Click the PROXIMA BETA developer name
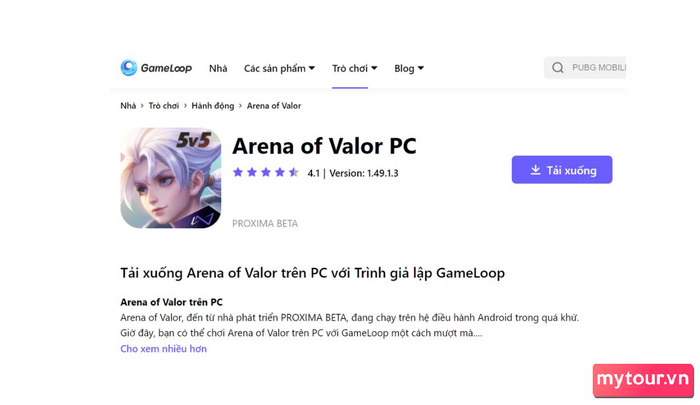The height and width of the screenshot is (405, 700). [x=265, y=223]
